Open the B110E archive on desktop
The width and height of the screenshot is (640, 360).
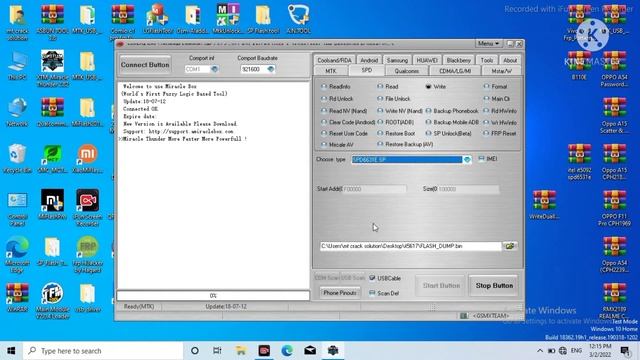pyautogui.click(x=579, y=65)
